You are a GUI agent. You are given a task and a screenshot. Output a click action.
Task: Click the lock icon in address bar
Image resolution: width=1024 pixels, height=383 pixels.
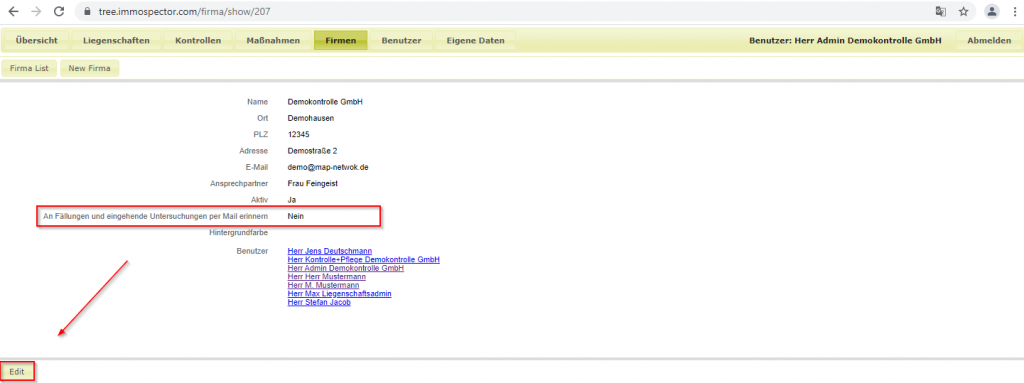pos(88,12)
